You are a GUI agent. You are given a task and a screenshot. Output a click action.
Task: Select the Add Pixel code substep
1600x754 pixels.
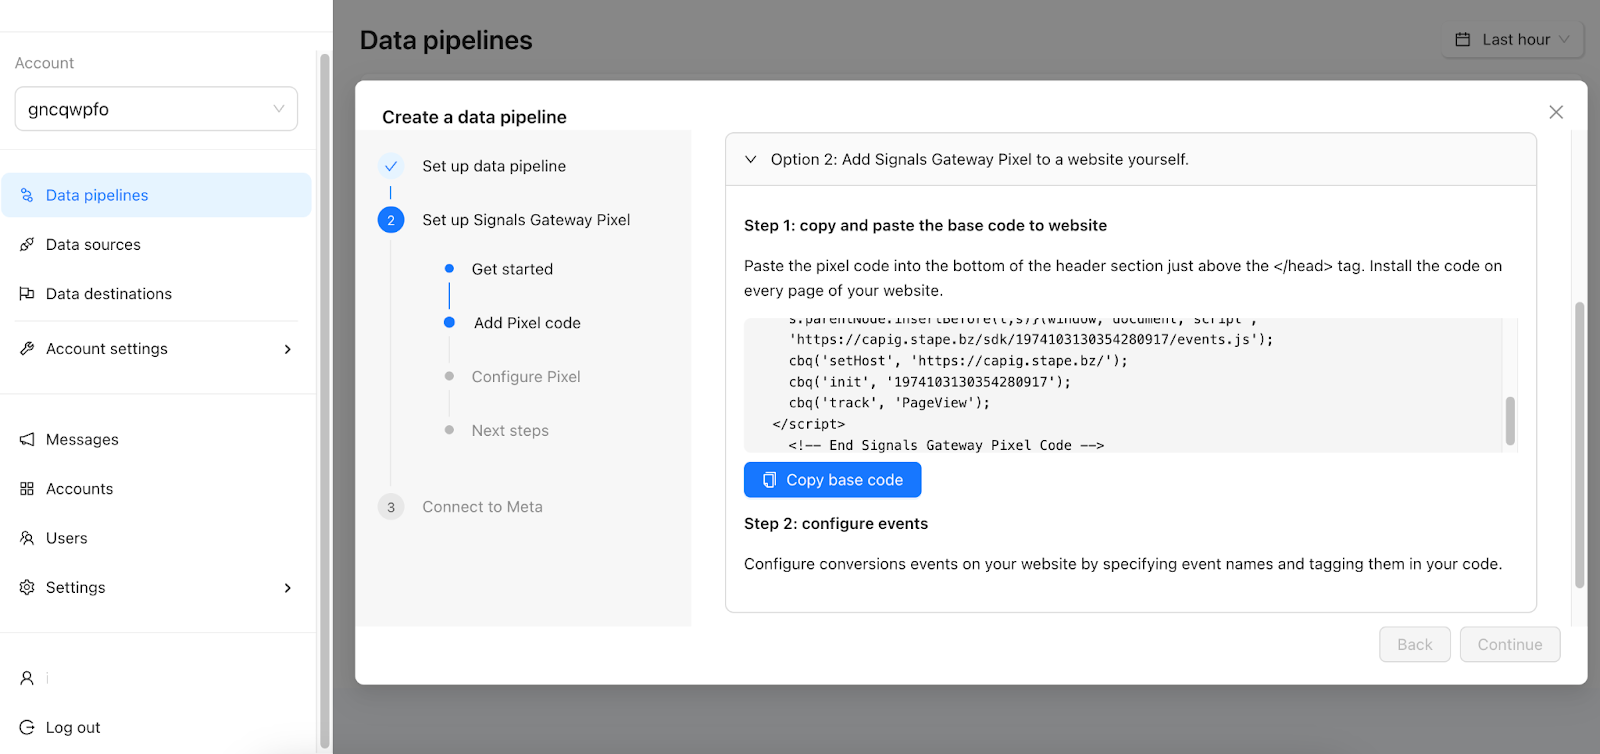pyautogui.click(x=527, y=323)
